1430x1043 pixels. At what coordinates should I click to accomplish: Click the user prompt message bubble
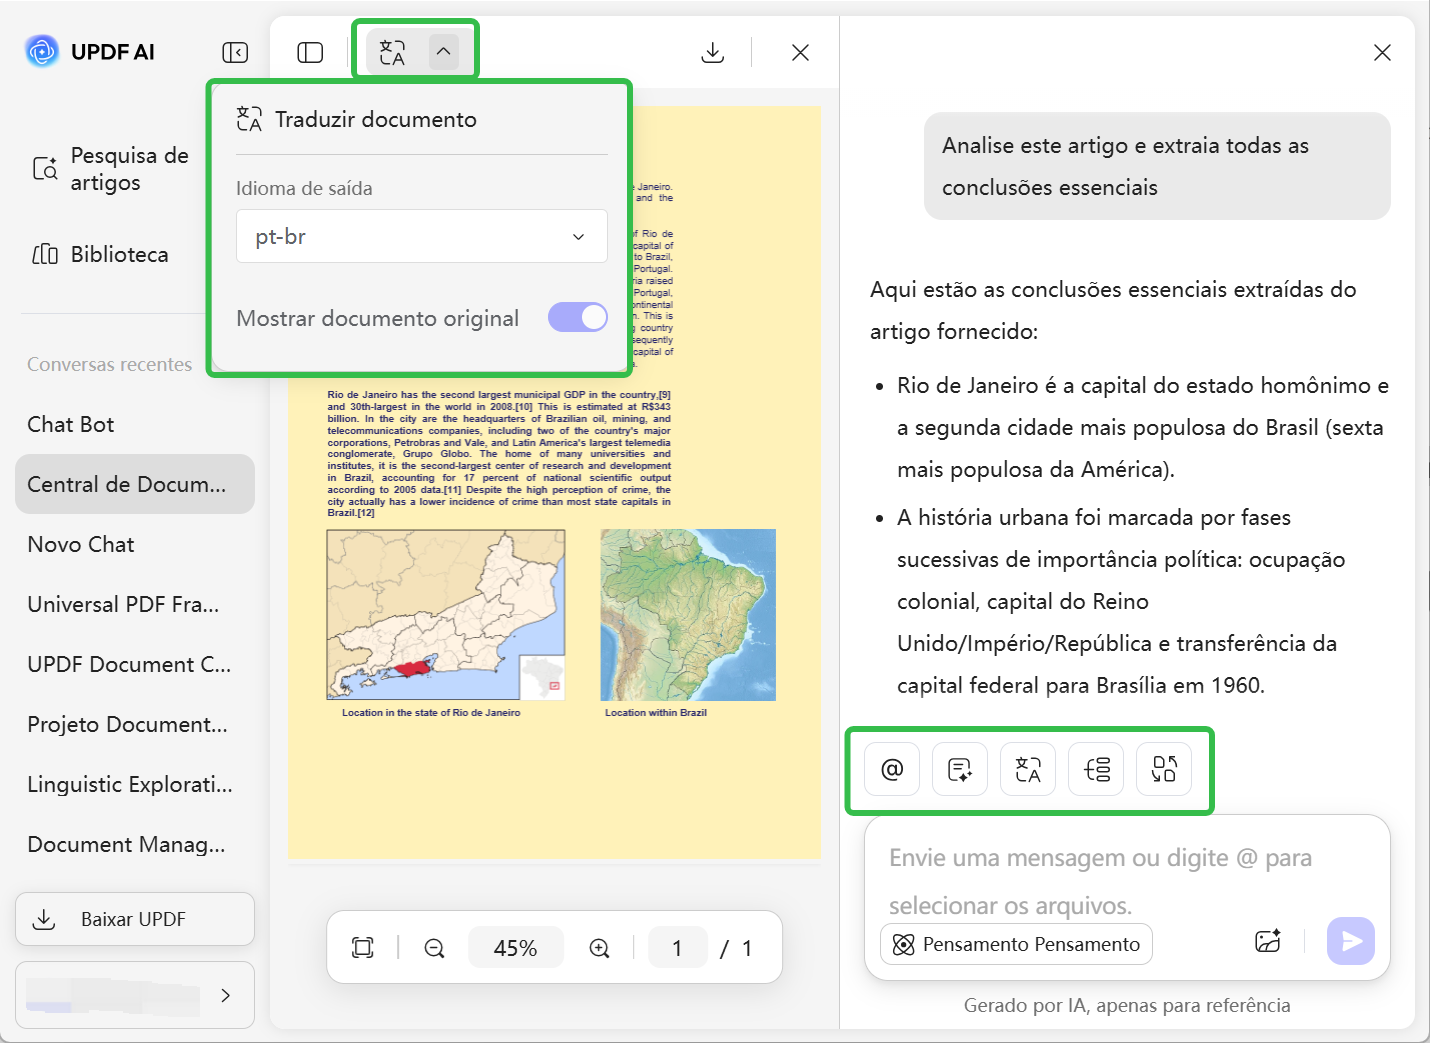(x=1157, y=166)
